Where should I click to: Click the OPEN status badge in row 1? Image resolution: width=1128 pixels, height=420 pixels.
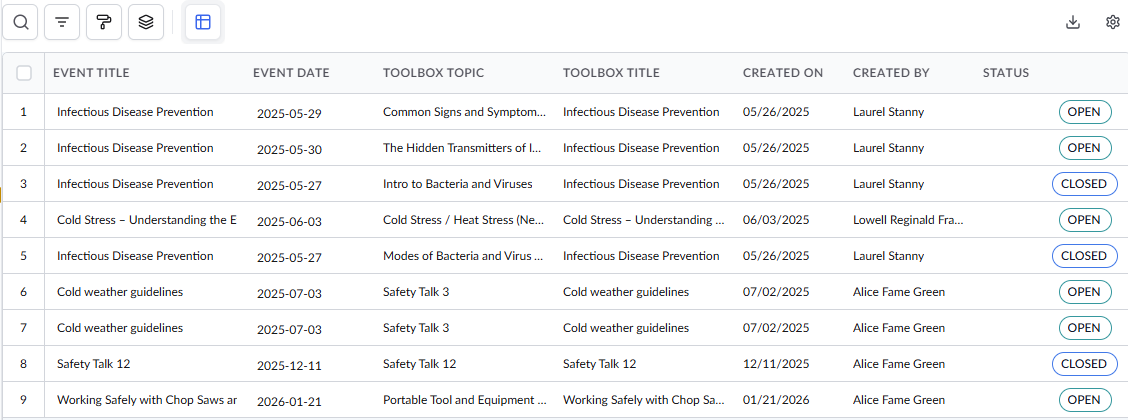(1085, 112)
